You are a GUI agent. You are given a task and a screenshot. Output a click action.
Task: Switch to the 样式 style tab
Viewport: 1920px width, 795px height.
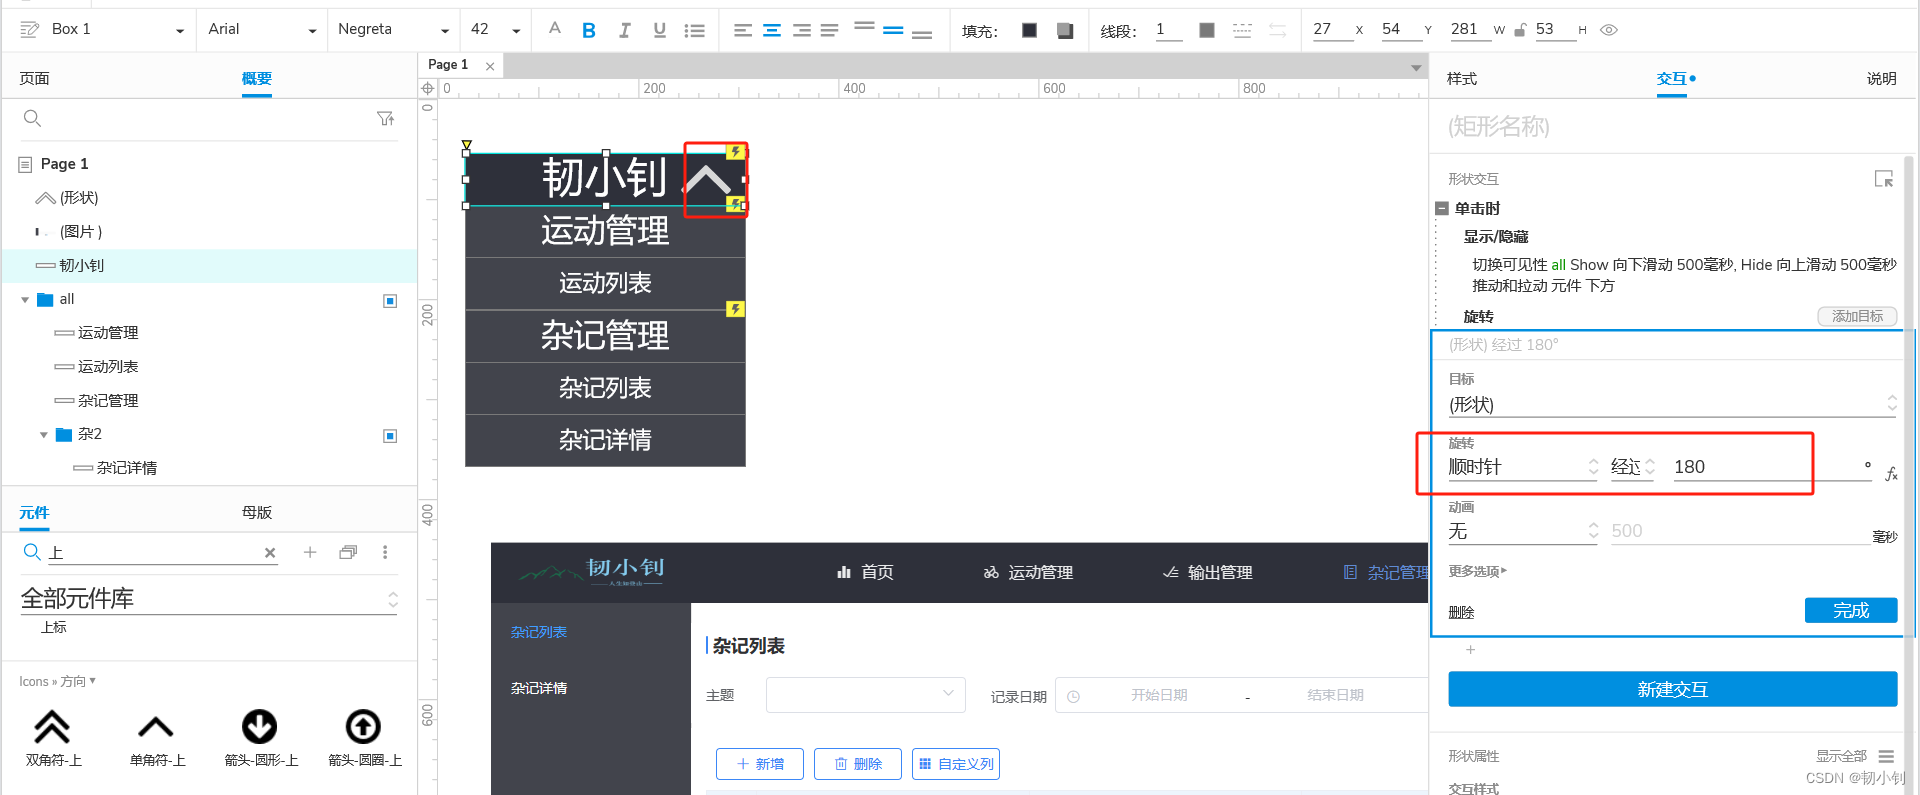[1461, 79]
